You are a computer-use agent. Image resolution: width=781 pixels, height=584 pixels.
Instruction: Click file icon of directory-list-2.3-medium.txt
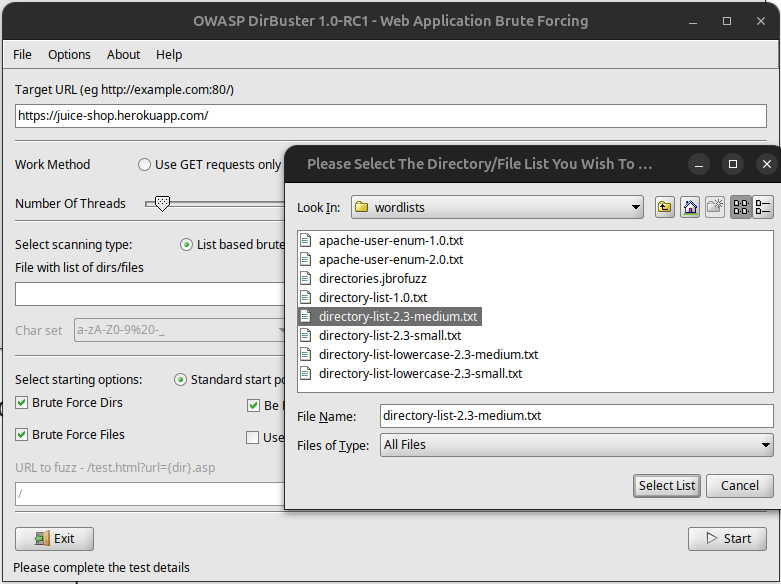(306, 316)
